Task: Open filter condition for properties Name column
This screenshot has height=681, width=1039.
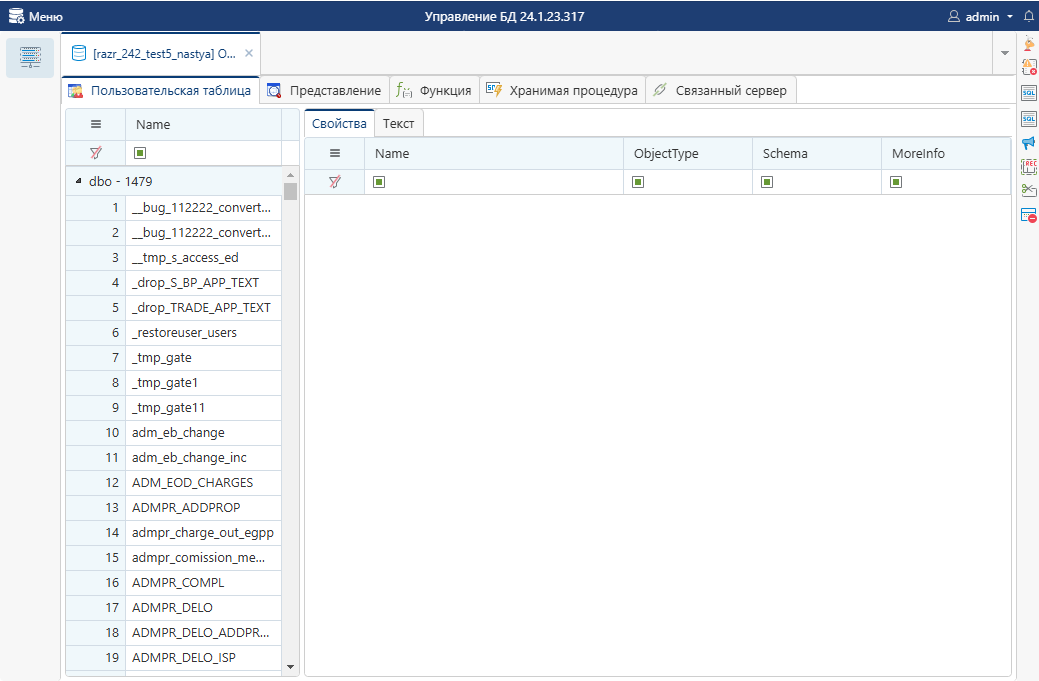Action: (x=379, y=182)
